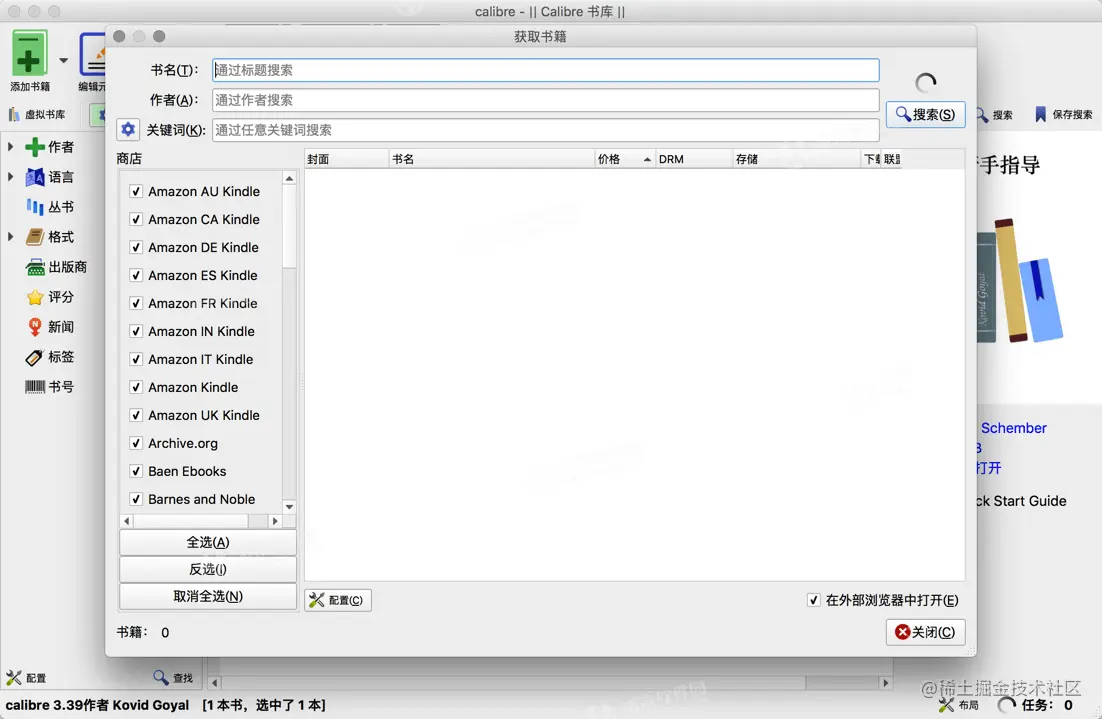This screenshot has width=1102, height=719.
Task: Uncheck Archive.org store
Action: coord(136,443)
